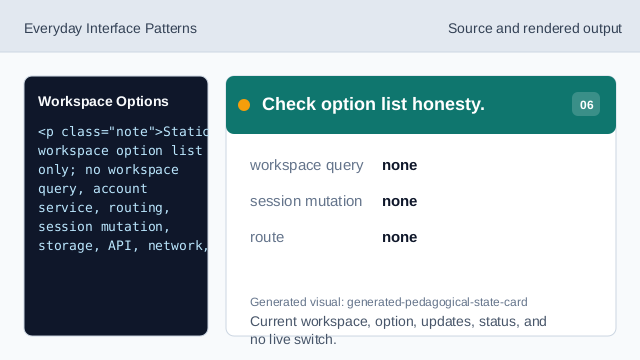This screenshot has width=640, height=360.
Task: Click the session mutation none value
Action: point(400,201)
